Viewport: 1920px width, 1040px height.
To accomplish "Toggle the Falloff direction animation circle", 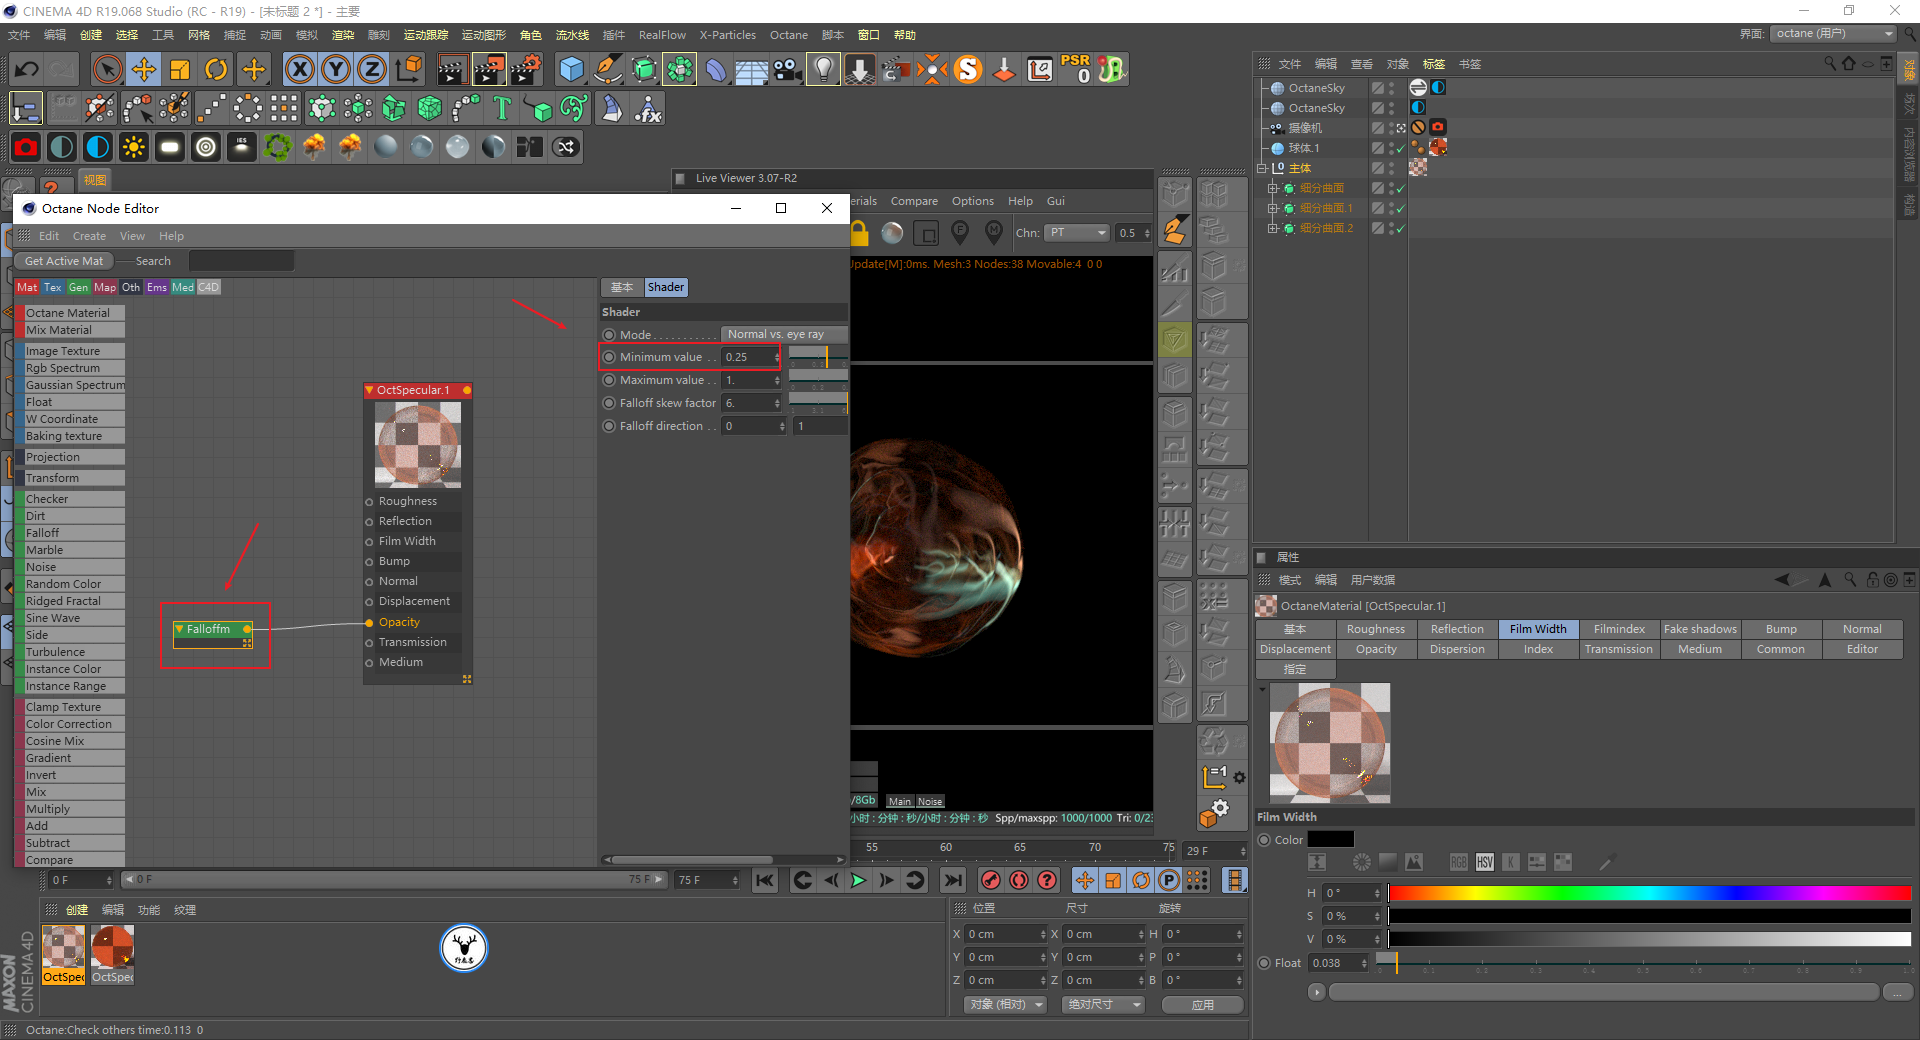I will (x=609, y=426).
